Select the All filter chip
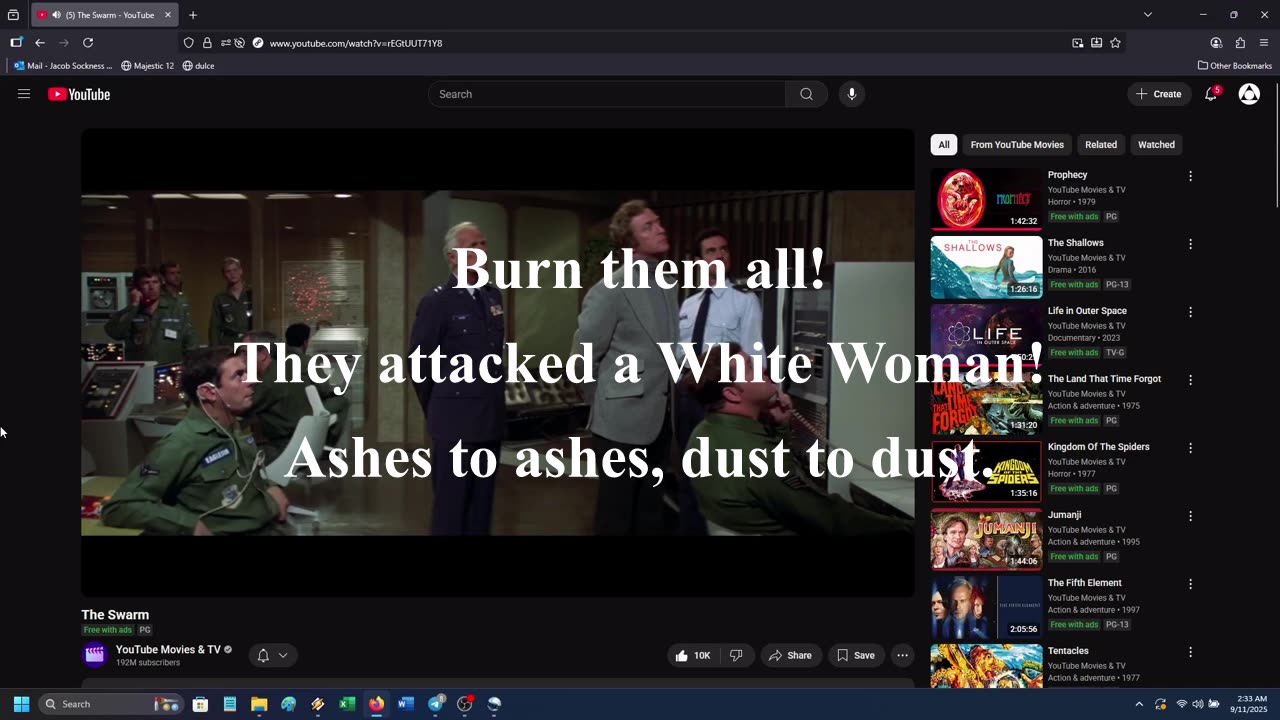1280x720 pixels. 944,145
